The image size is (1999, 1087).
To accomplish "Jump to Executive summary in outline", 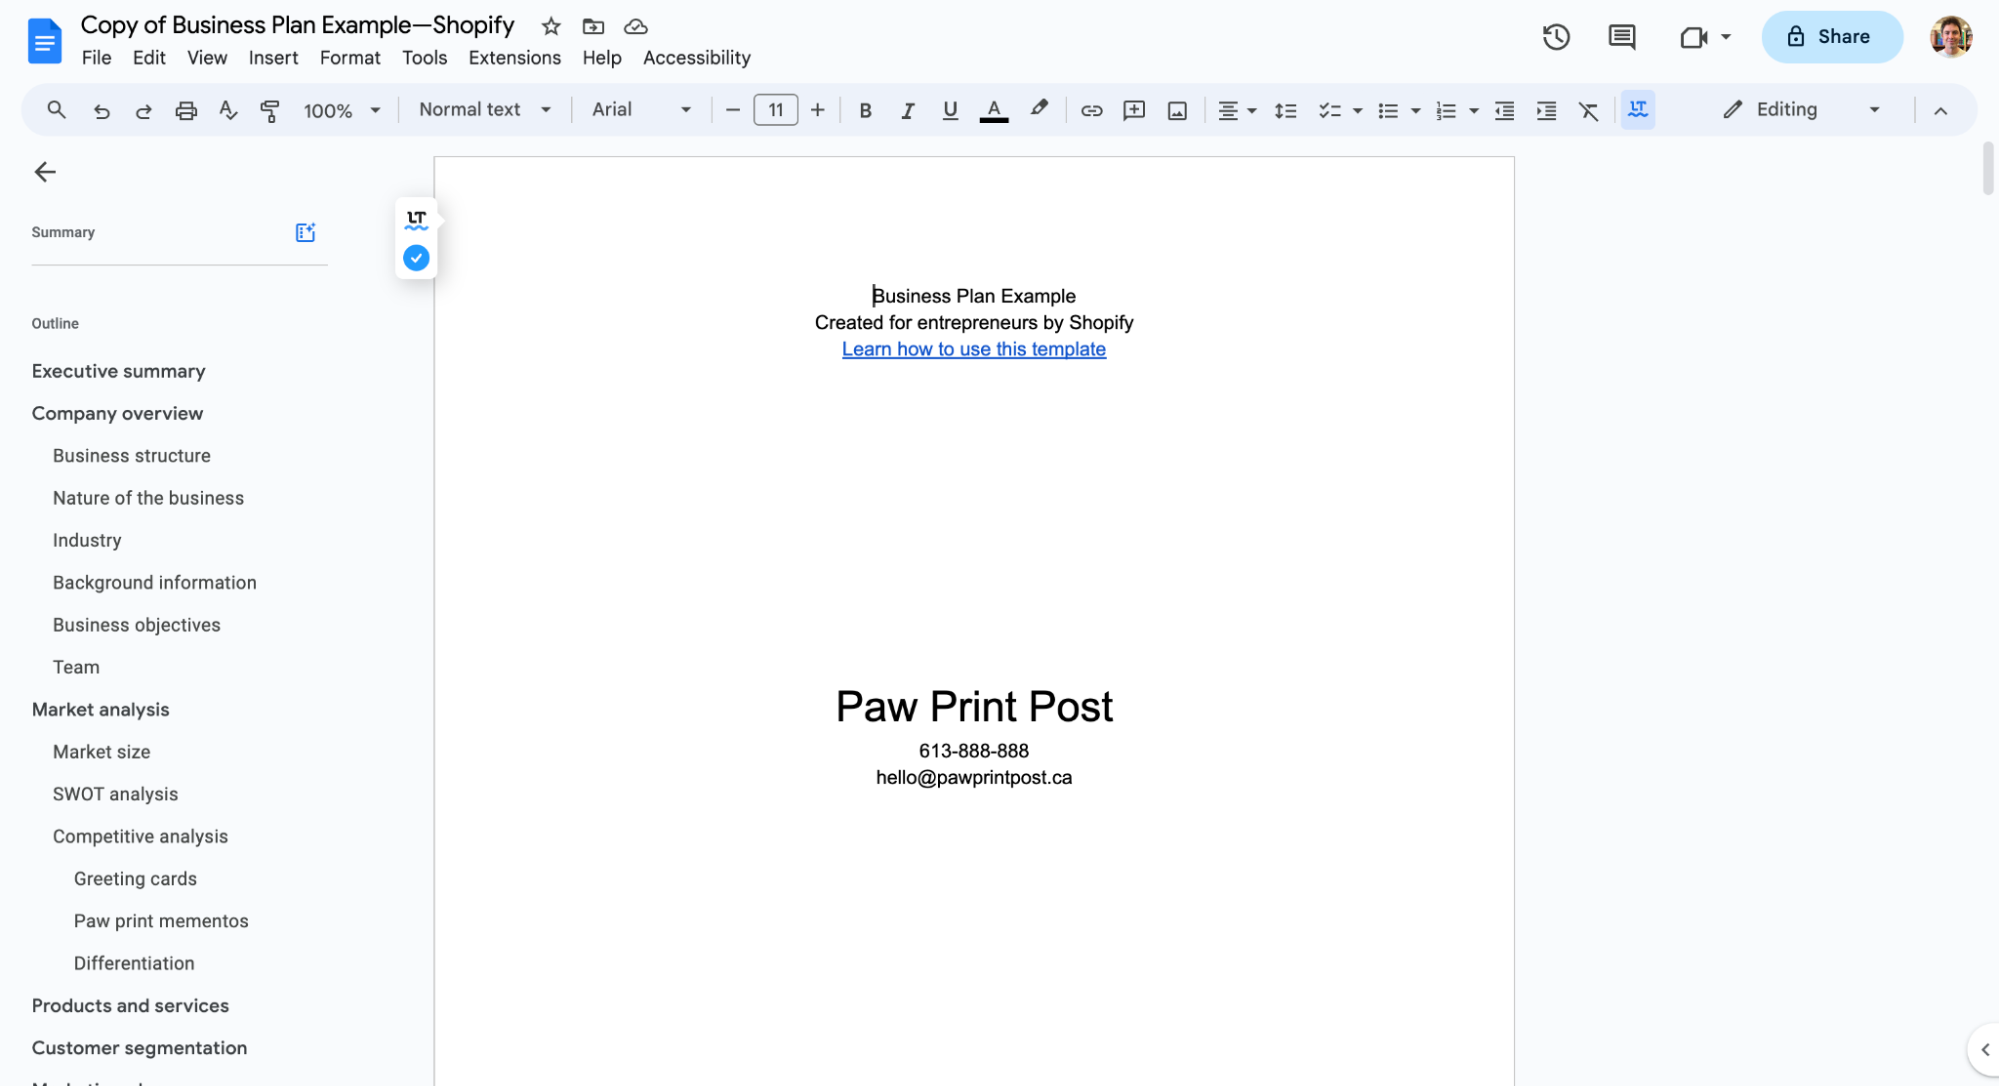I will (118, 371).
